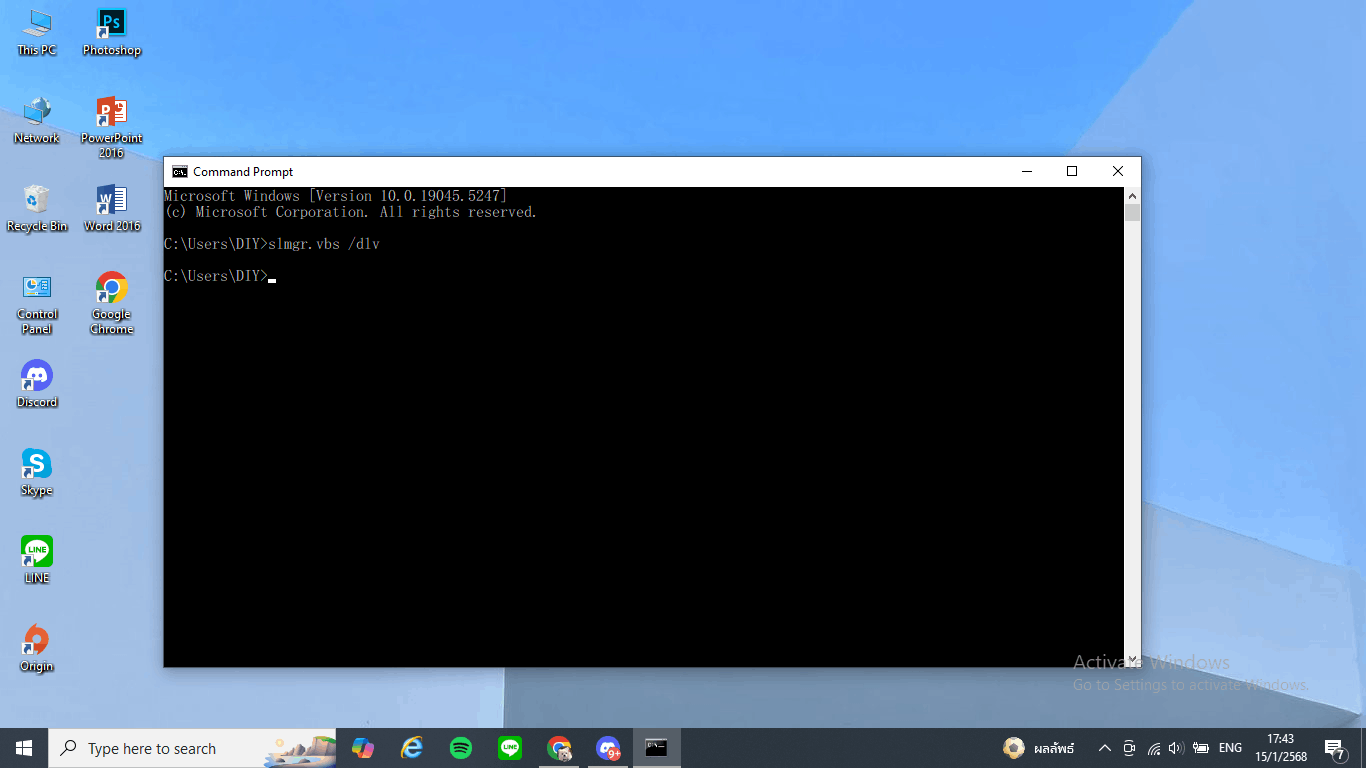Select the Origin desktop shortcut

pyautogui.click(x=37, y=648)
